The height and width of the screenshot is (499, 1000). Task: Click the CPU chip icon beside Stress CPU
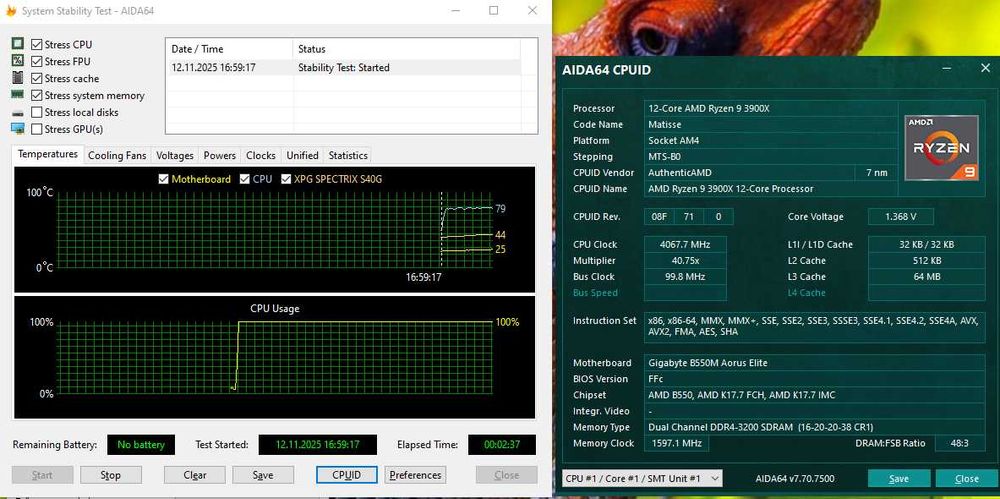tap(18, 44)
